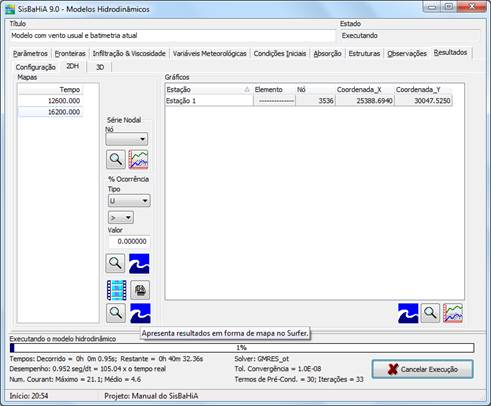The image size is (491, 406).
Task: Click the Estado field showing Executando
Action: click(410, 36)
